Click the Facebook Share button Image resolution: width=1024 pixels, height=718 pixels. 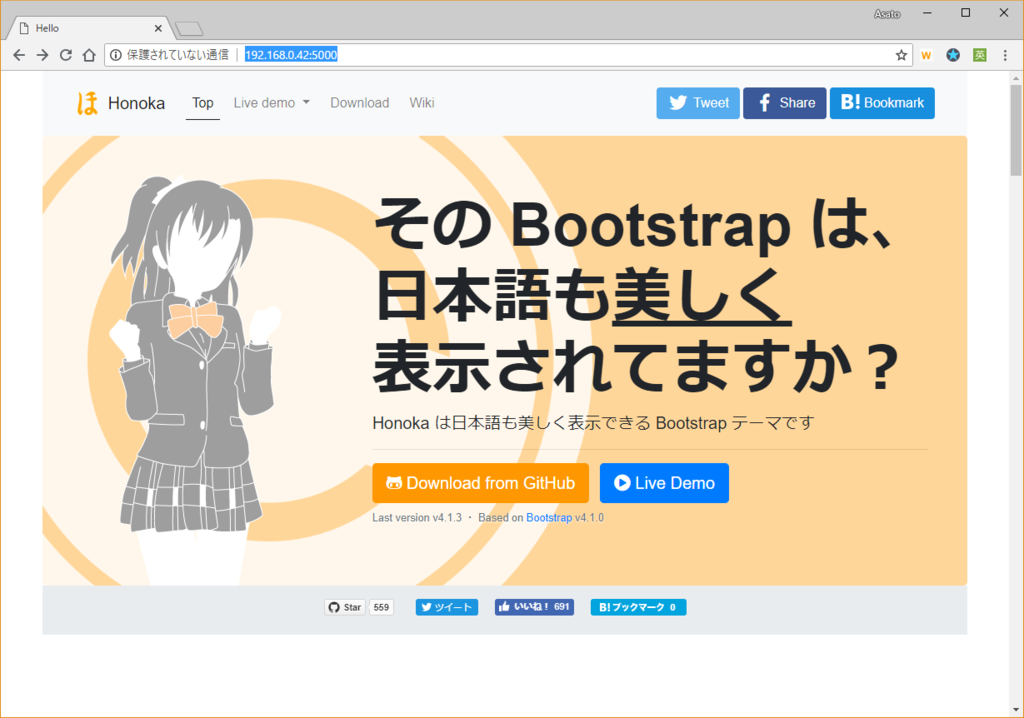(784, 103)
